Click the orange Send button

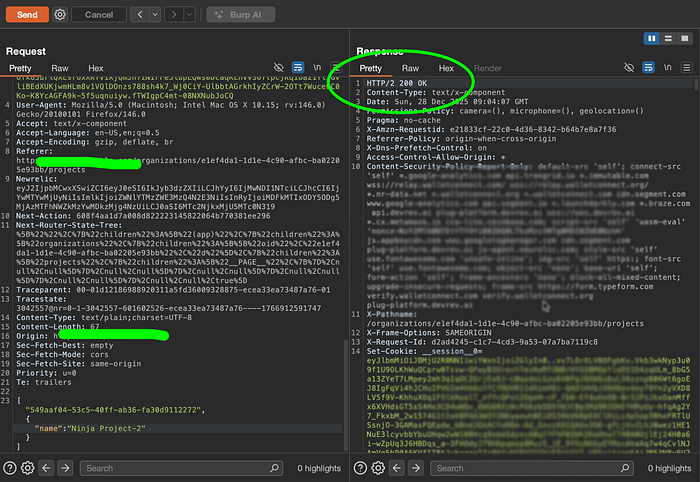(x=27, y=15)
